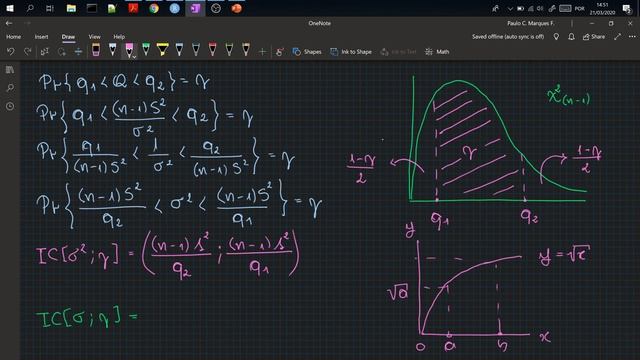Select objects or type text tool
The width and height of the screenshot is (640, 360).
click(x=44, y=51)
